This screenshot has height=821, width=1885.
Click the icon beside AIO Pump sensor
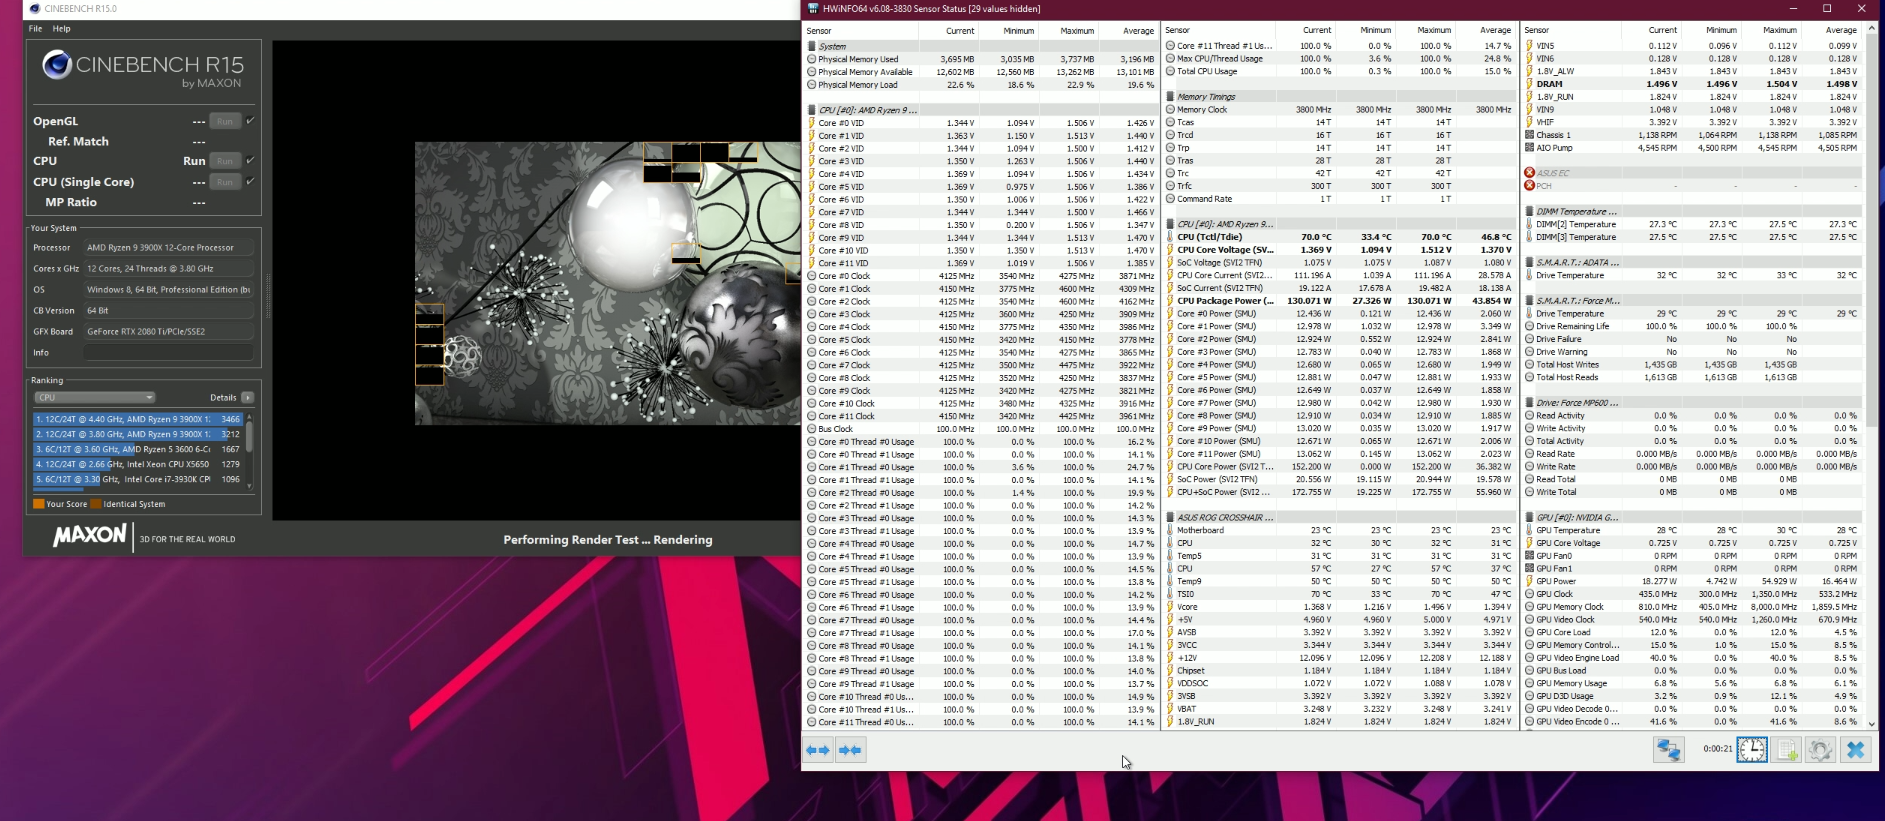[x=1529, y=148]
